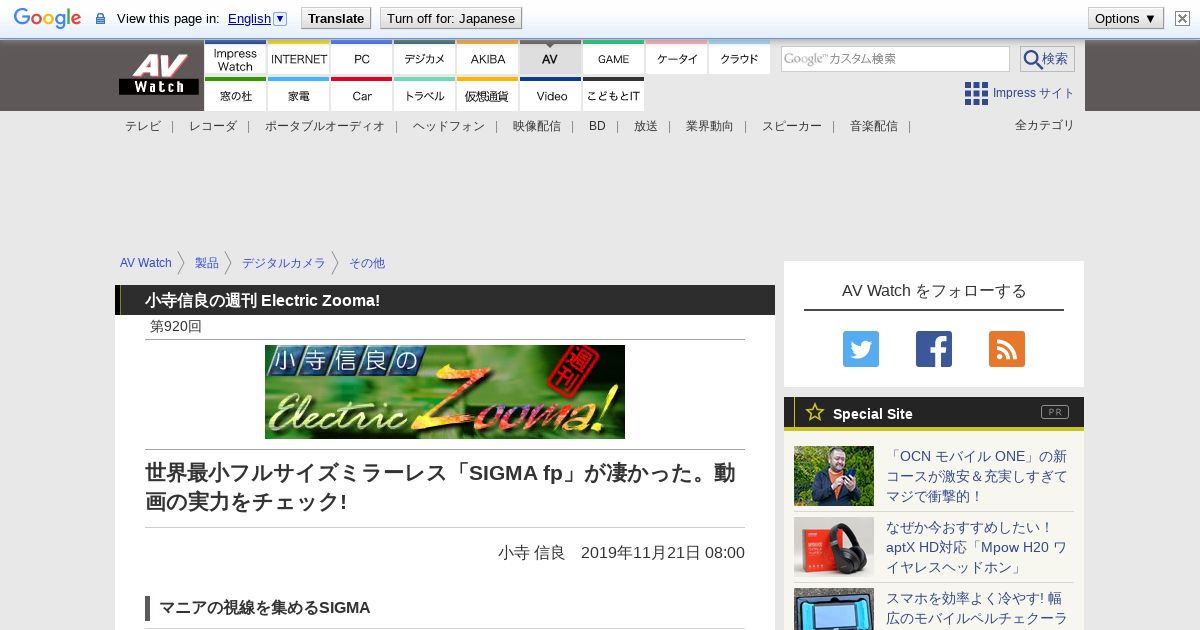Click the Special Site star icon
The height and width of the screenshot is (630, 1200).
[815, 412]
